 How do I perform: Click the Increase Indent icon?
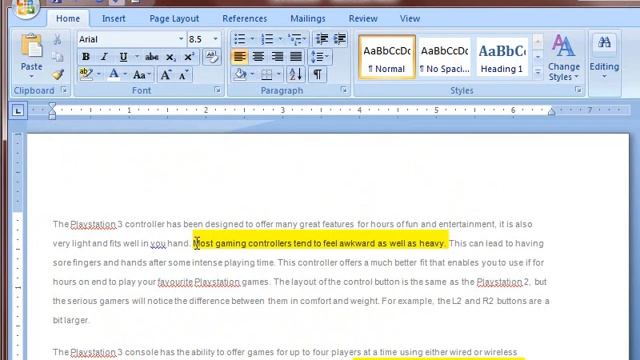click(x=340, y=39)
